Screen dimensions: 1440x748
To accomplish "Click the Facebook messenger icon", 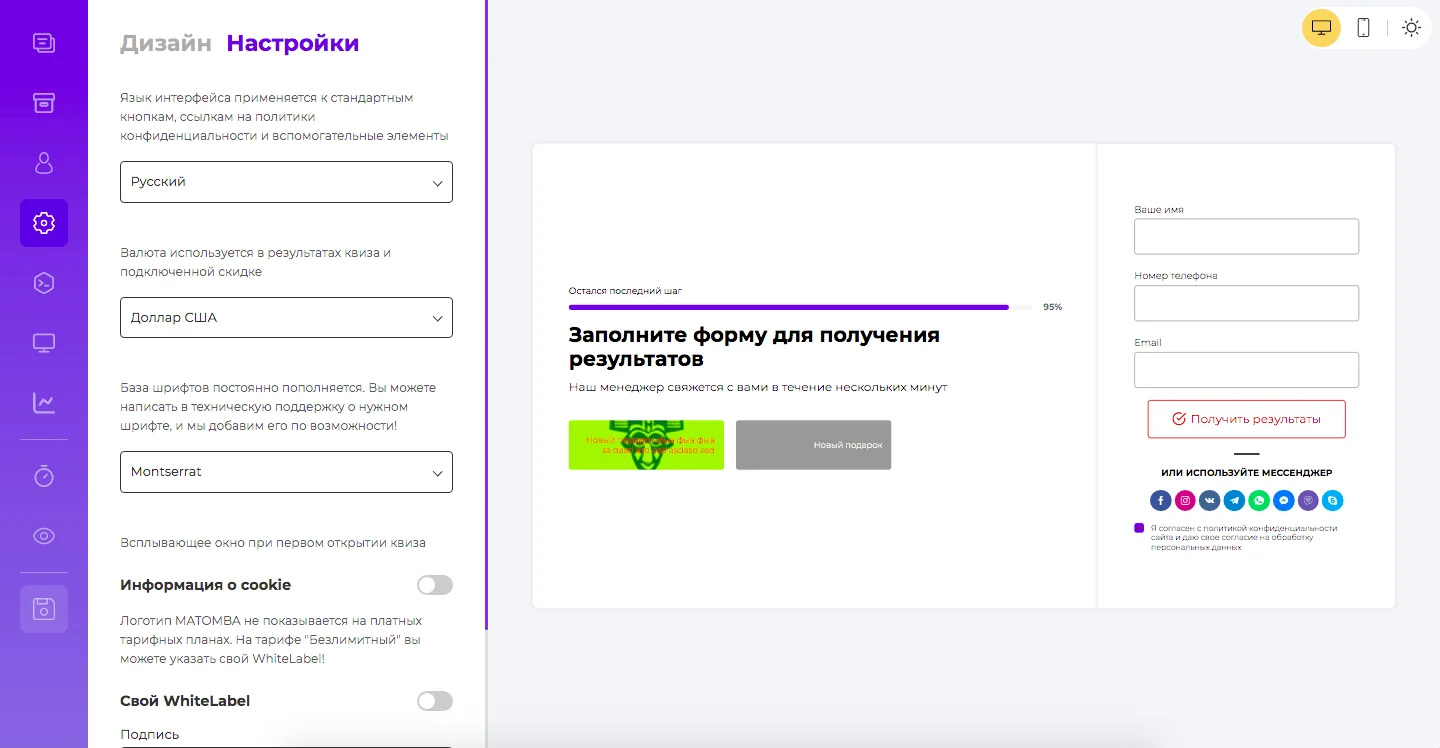I will [x=1160, y=501].
